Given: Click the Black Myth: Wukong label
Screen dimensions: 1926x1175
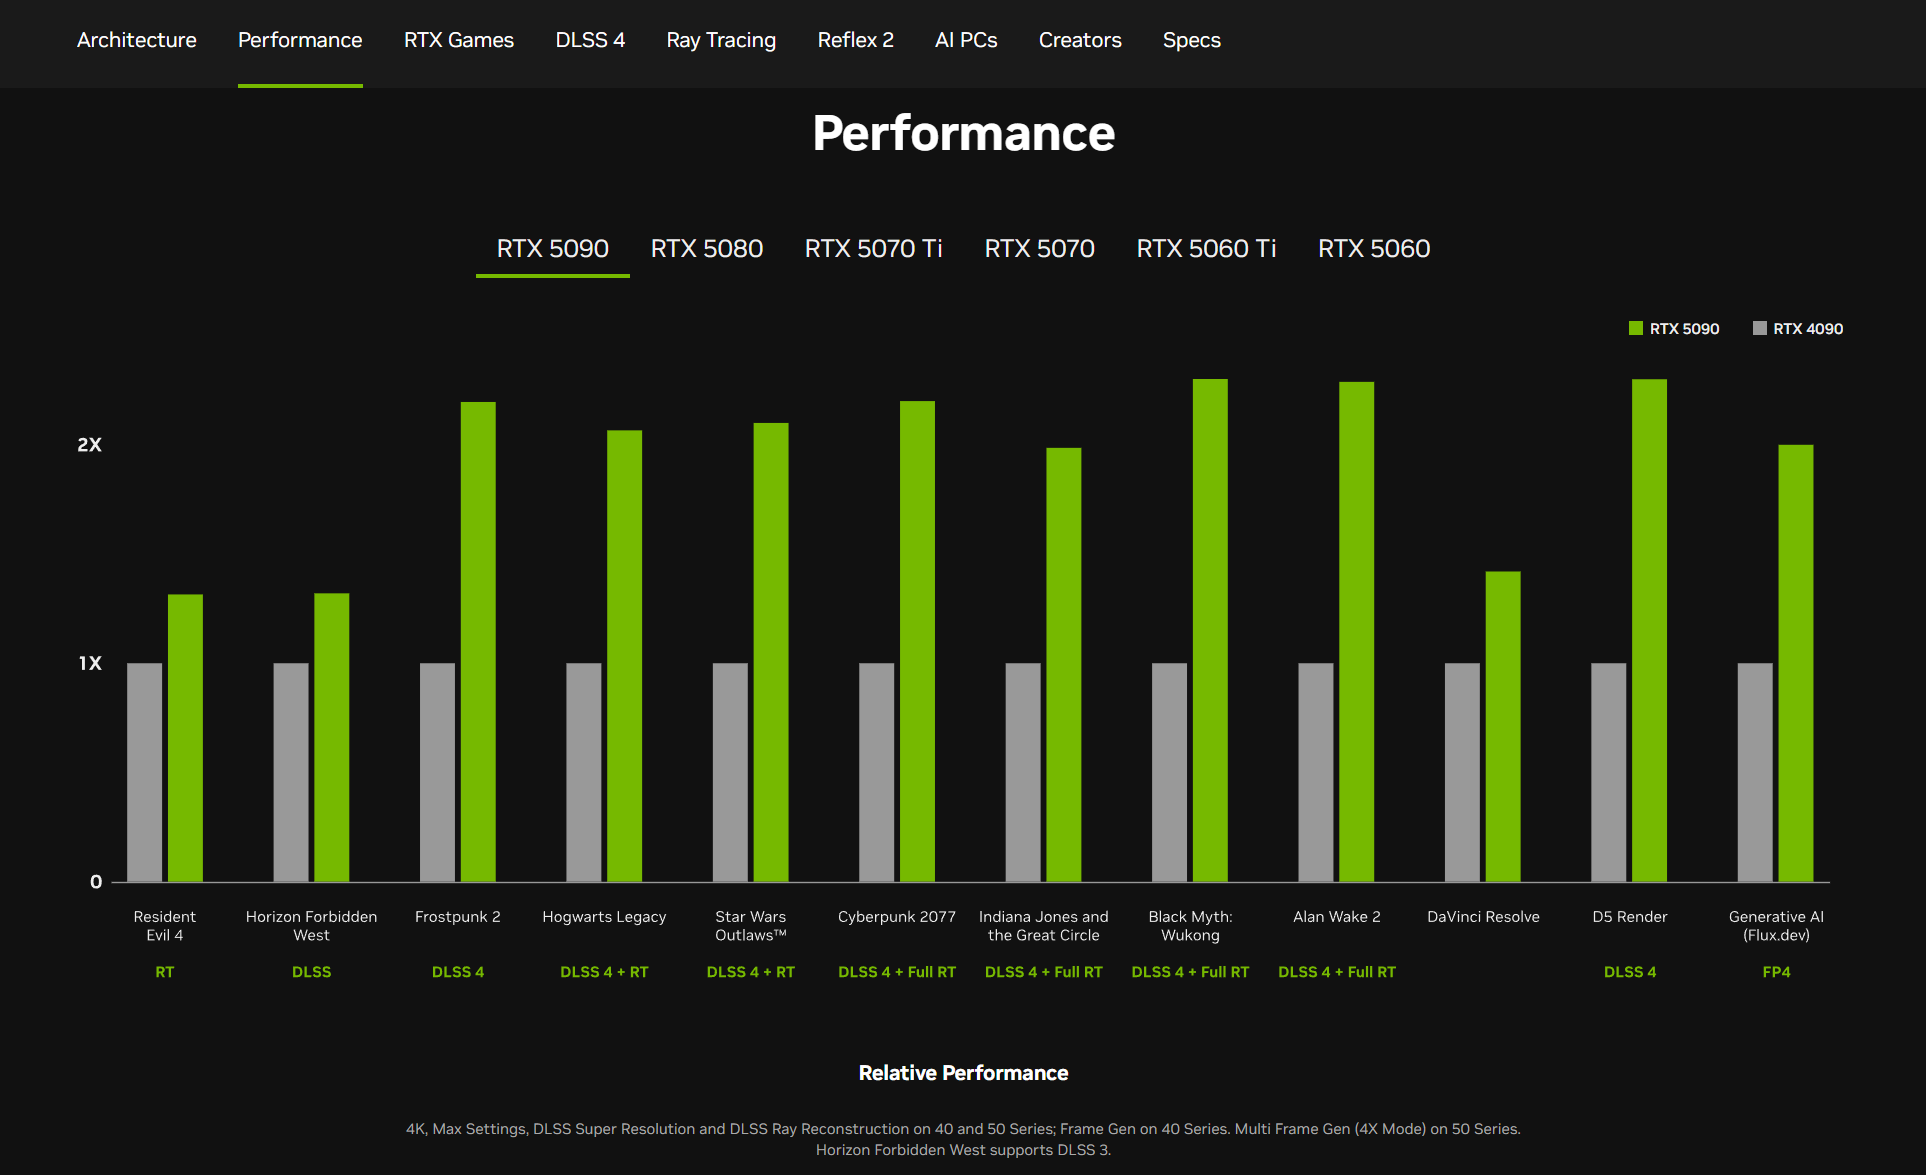Looking at the screenshot, I should (x=1190, y=925).
